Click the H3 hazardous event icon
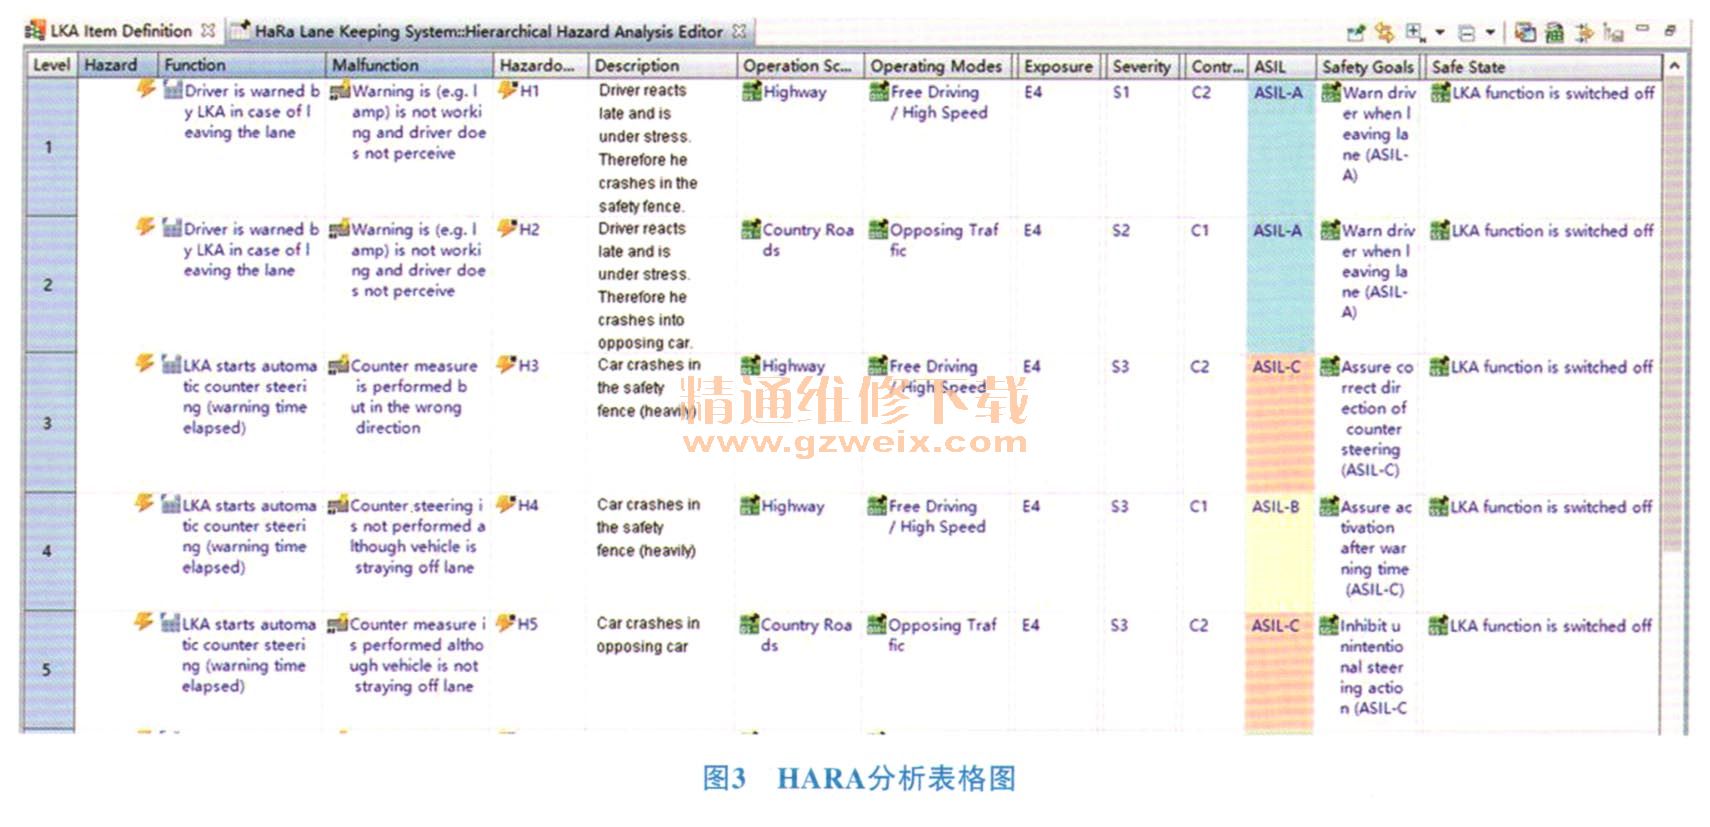Image resolution: width=1710 pixels, height=827 pixels. click(506, 365)
